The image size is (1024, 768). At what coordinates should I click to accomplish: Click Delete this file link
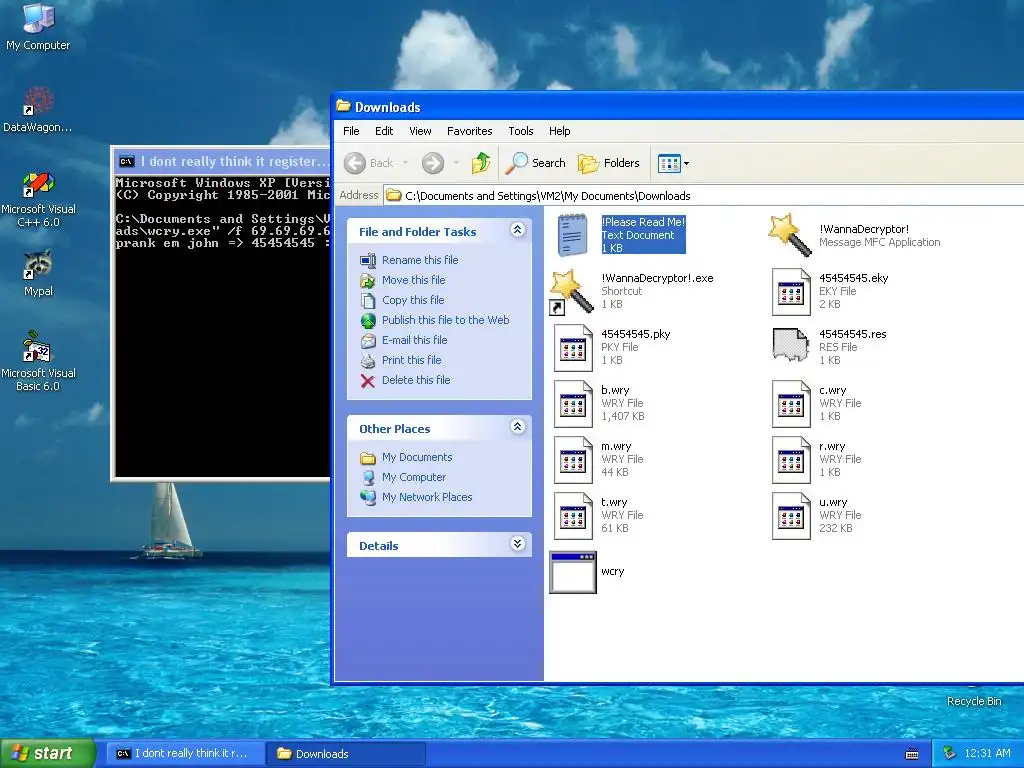point(416,380)
